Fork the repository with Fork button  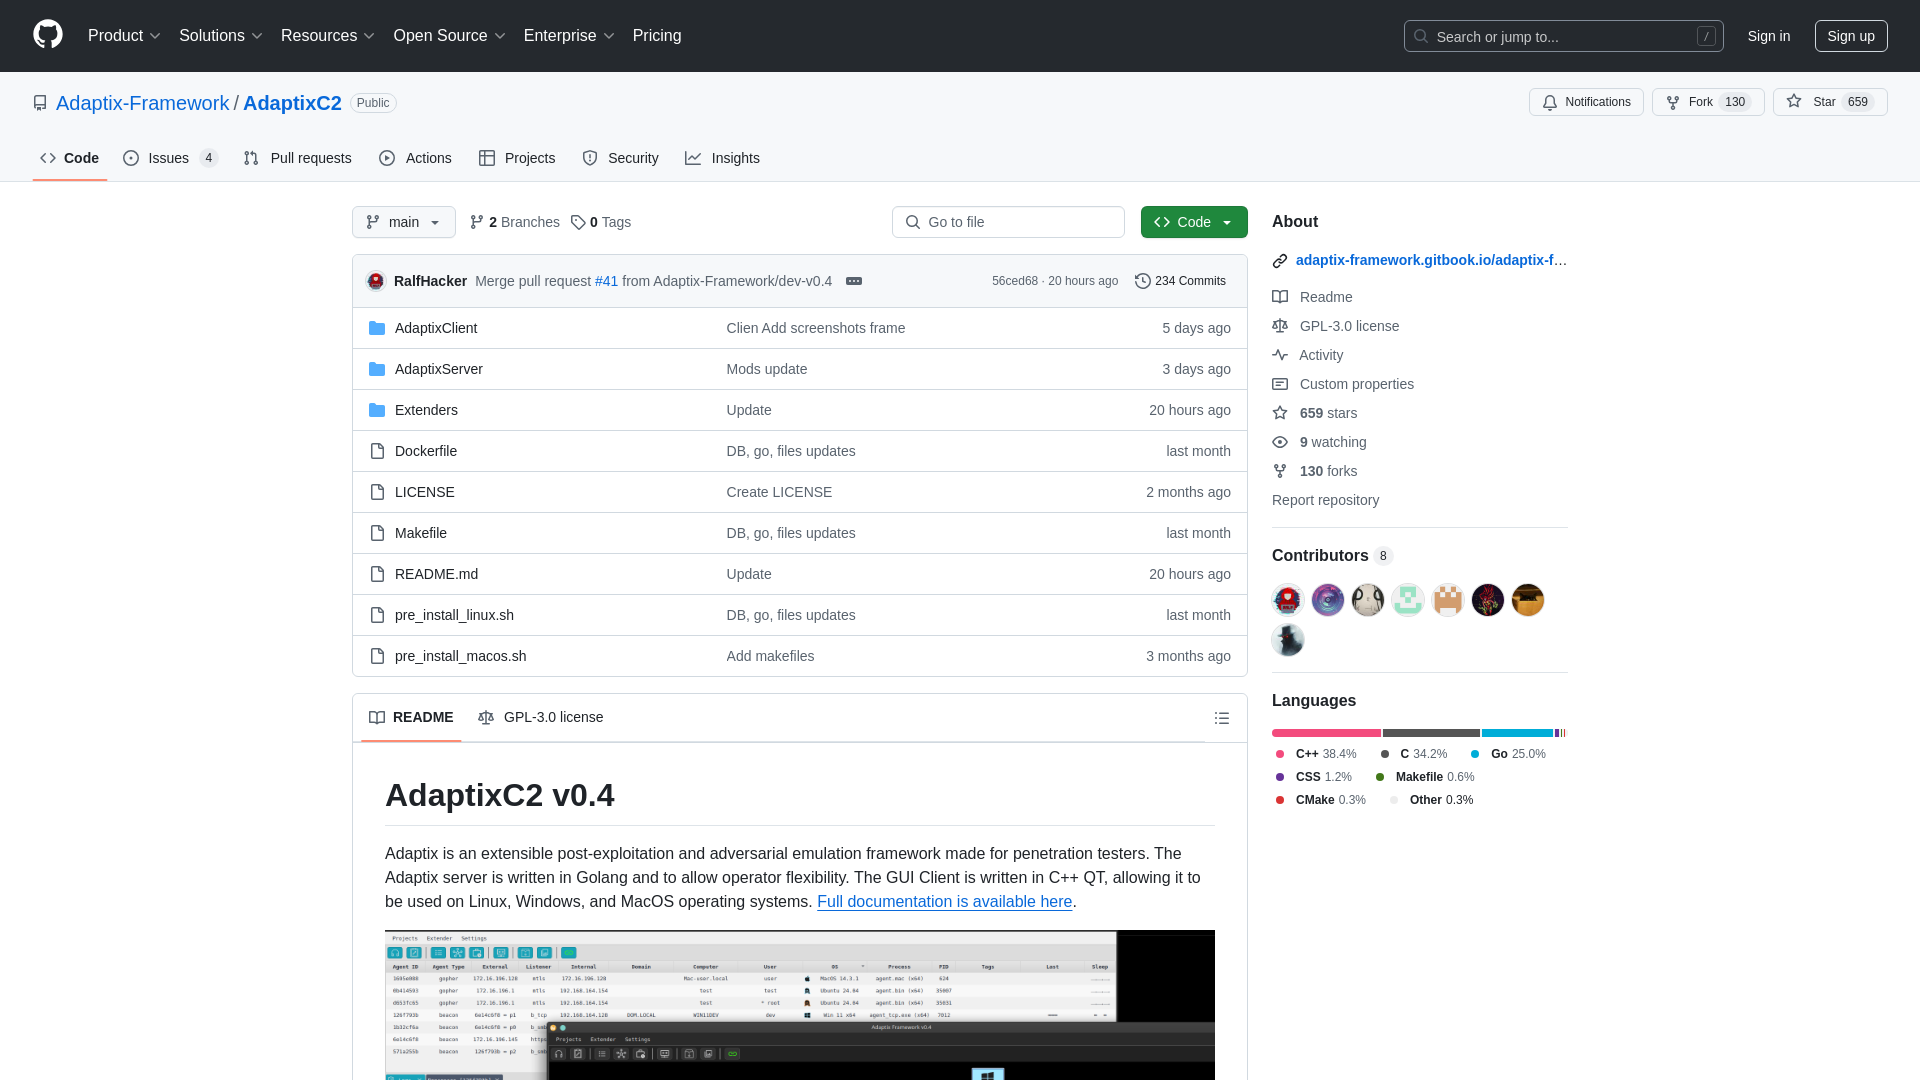click(x=1708, y=102)
